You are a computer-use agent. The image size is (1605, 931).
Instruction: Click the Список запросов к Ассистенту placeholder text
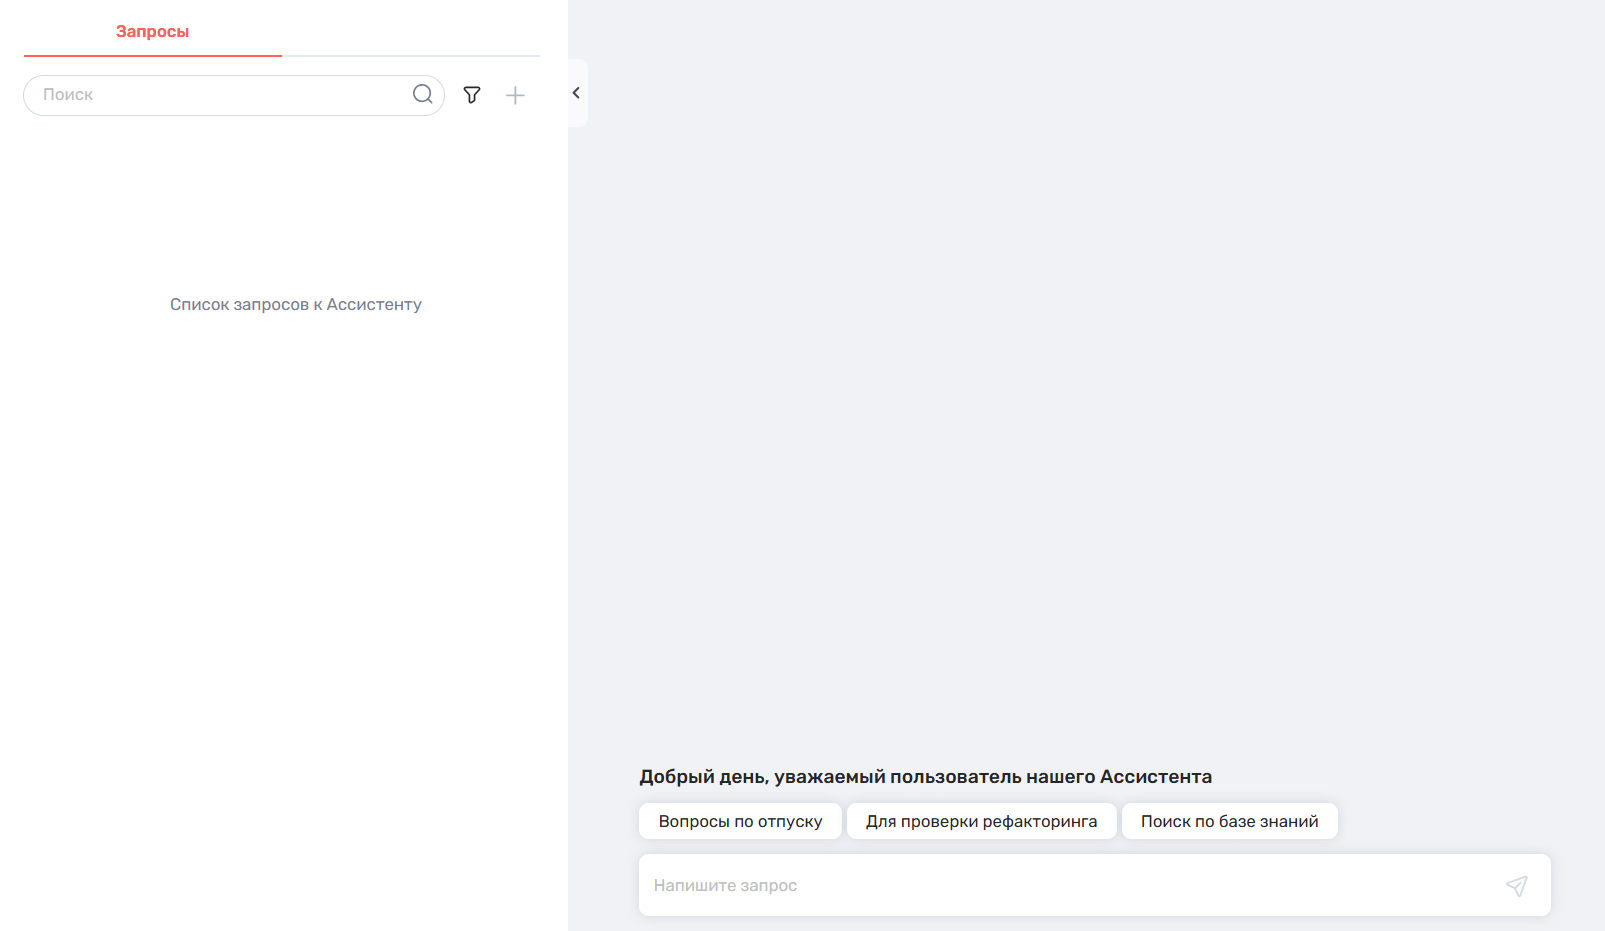point(295,304)
